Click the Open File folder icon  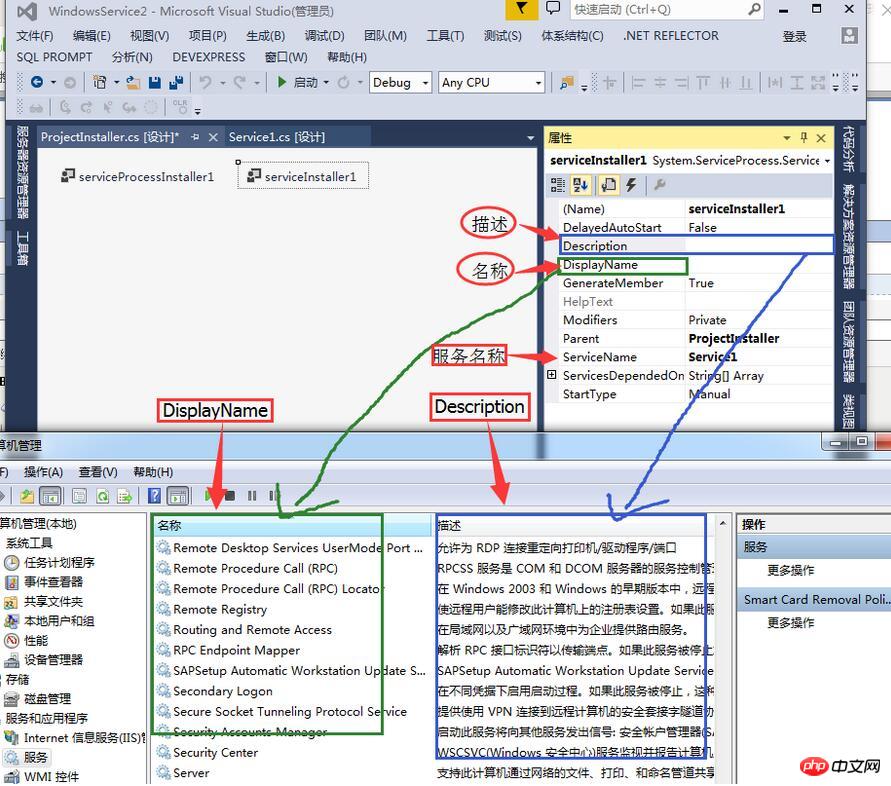(x=133, y=82)
